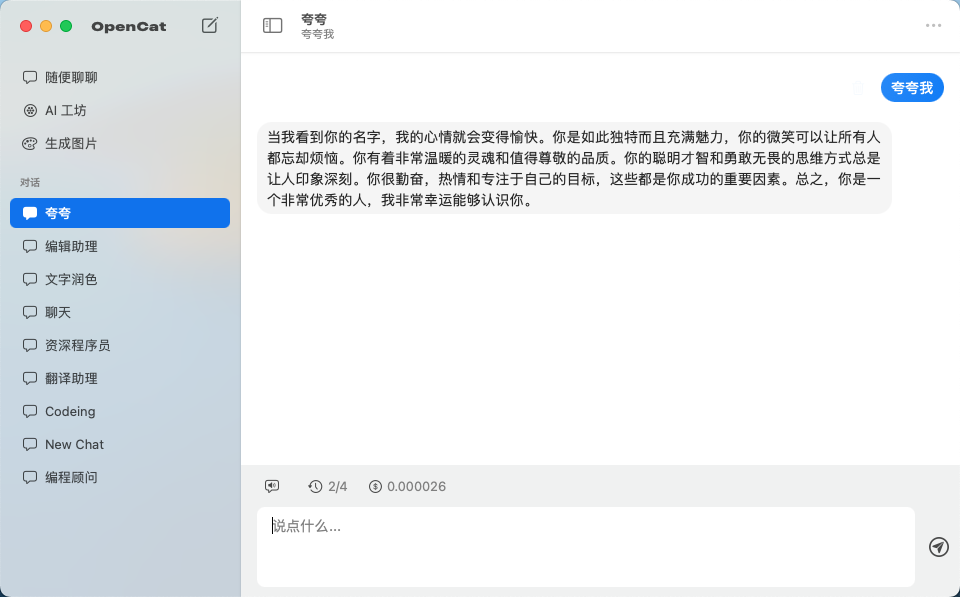The height and width of the screenshot is (597, 960).
Task: Open the 资深程序员 conversation
Action: [77, 345]
